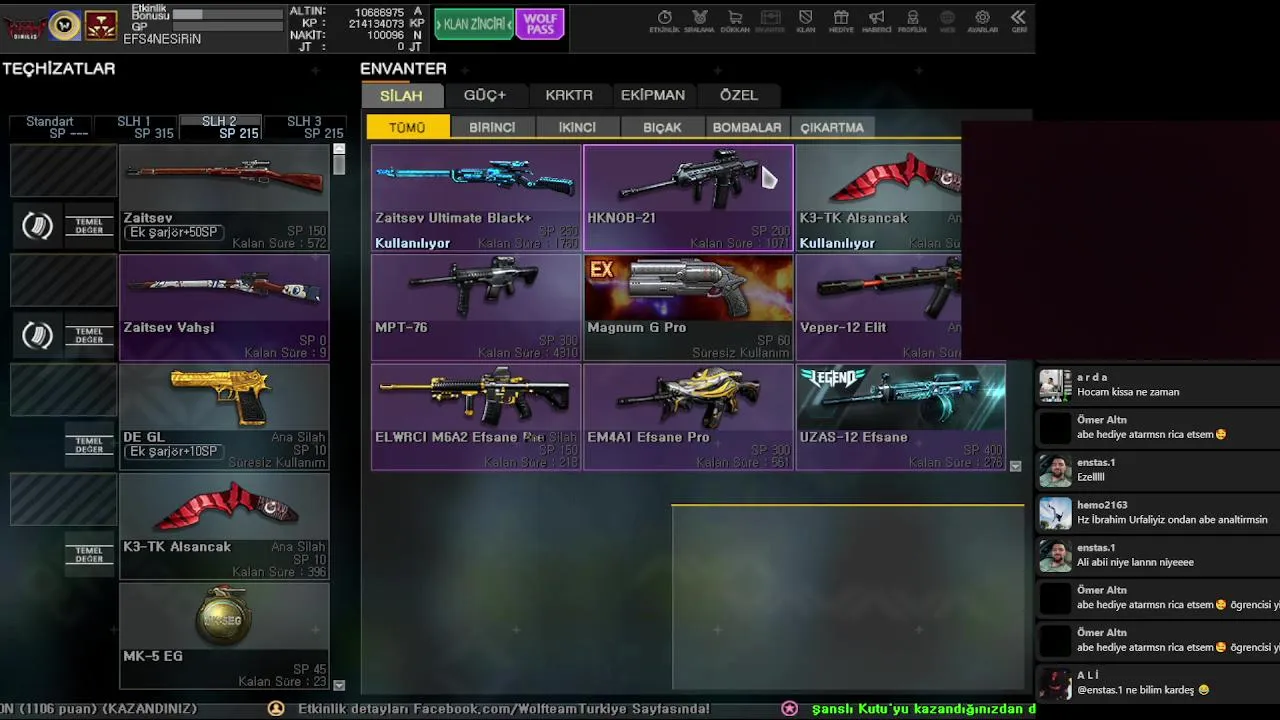The width and height of the screenshot is (1280, 720).
Task: Click the equipped MK-5 EG grenade slot
Action: pyautogui.click(x=224, y=636)
